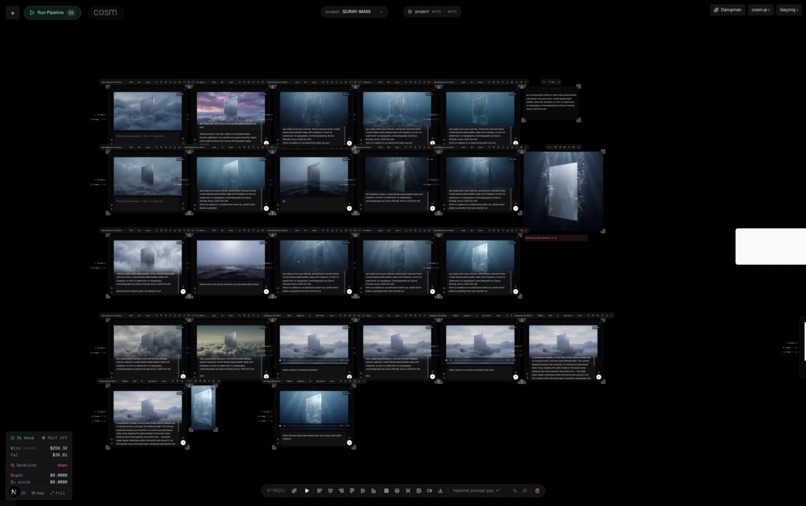This screenshot has height=506, width=806.
Task: Click the plus add button in top bar
Action: pos(12,13)
